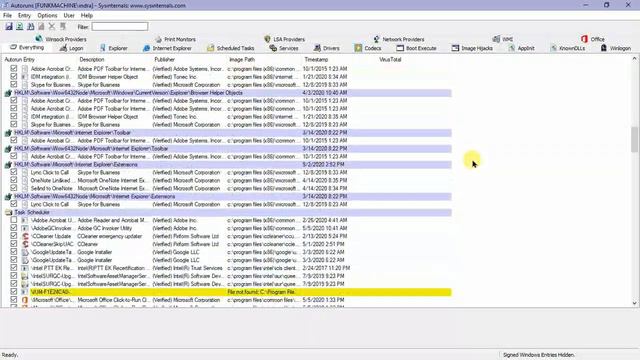Click the Winsock Providers tab icon
Image resolution: width=640 pixels, height=360 pixels.
click(39, 39)
